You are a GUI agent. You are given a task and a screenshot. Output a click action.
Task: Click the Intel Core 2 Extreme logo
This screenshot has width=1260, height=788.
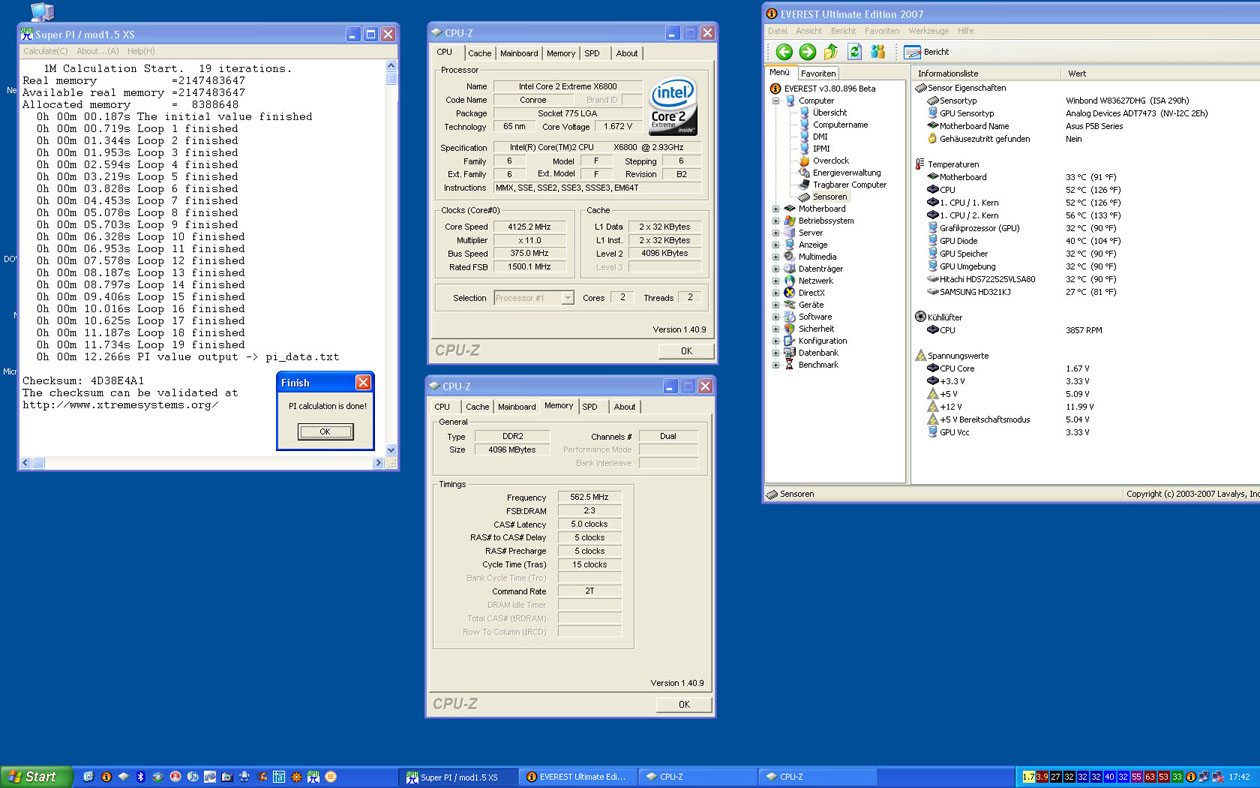click(672, 107)
